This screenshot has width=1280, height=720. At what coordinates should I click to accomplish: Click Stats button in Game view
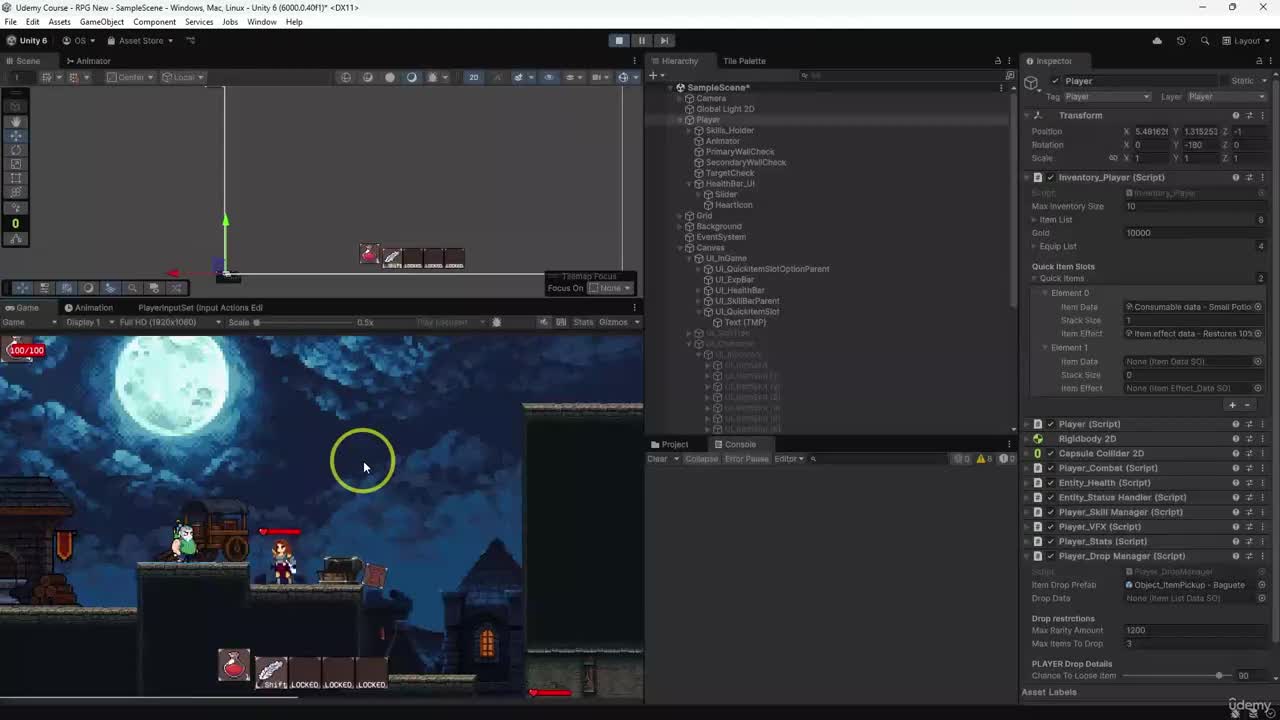click(x=583, y=322)
